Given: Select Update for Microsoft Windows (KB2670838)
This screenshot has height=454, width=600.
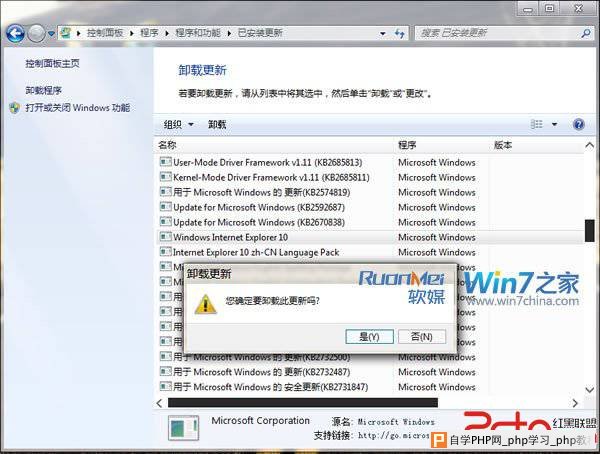Looking at the screenshot, I should pos(370,222).
